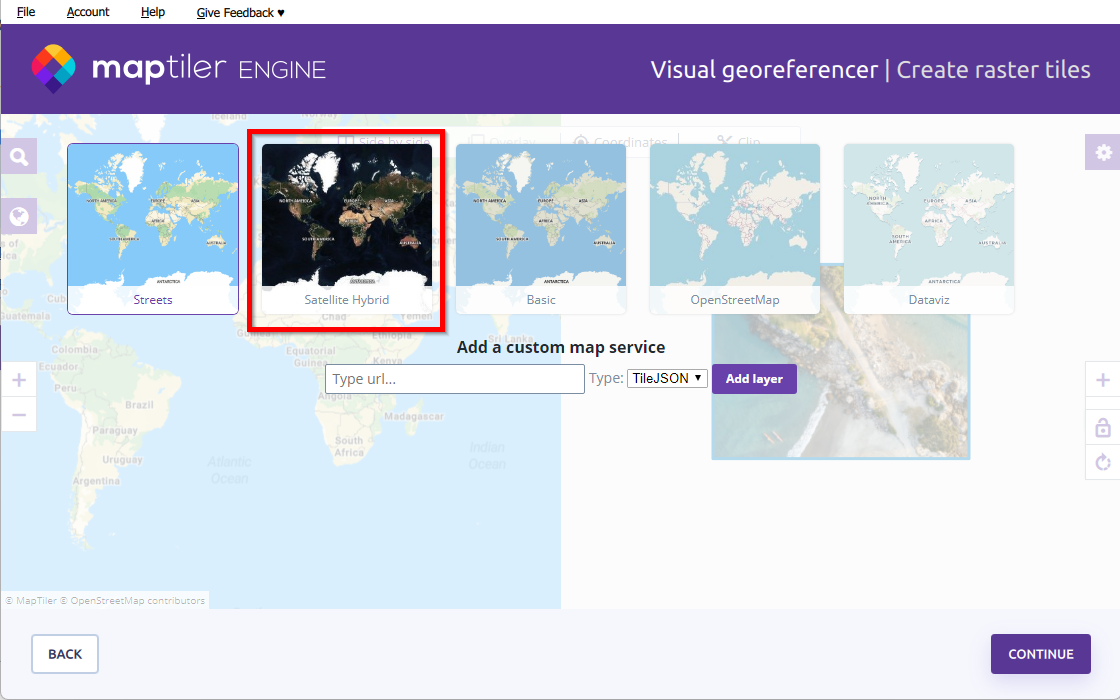Open the Type TileJSON dropdown
This screenshot has height=700, width=1120.
pos(667,379)
